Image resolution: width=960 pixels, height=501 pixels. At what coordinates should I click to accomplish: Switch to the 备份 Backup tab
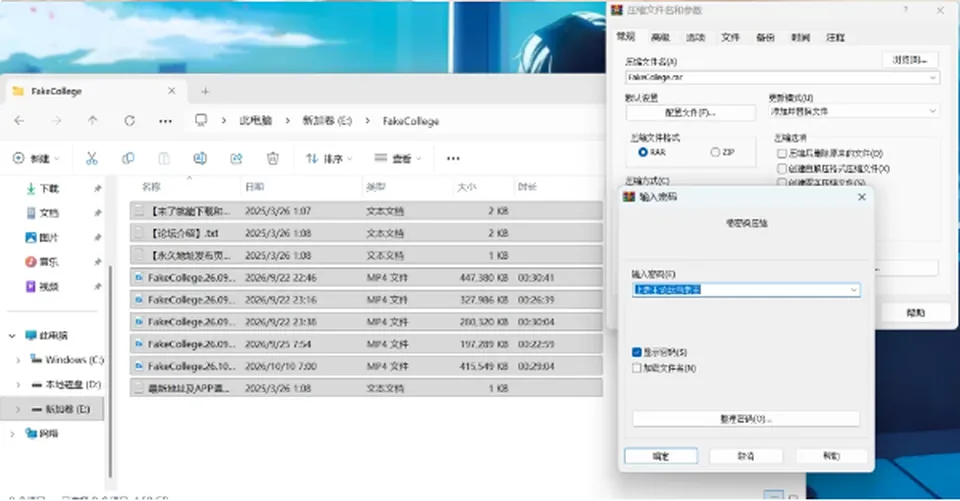click(x=765, y=37)
